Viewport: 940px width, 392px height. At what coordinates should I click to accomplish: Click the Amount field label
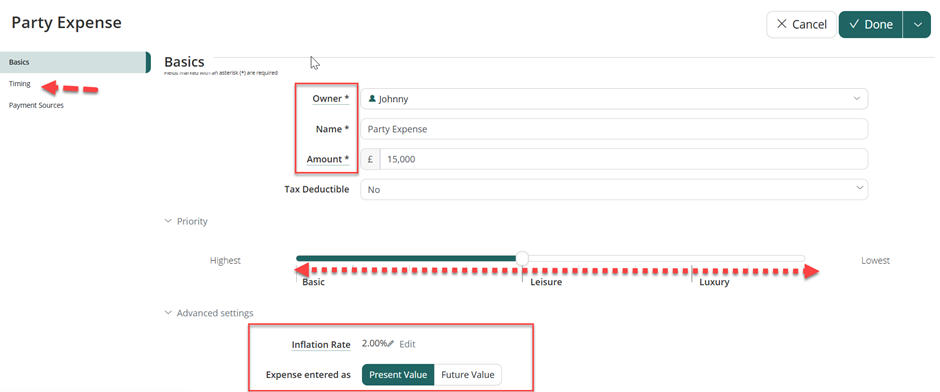(x=328, y=159)
